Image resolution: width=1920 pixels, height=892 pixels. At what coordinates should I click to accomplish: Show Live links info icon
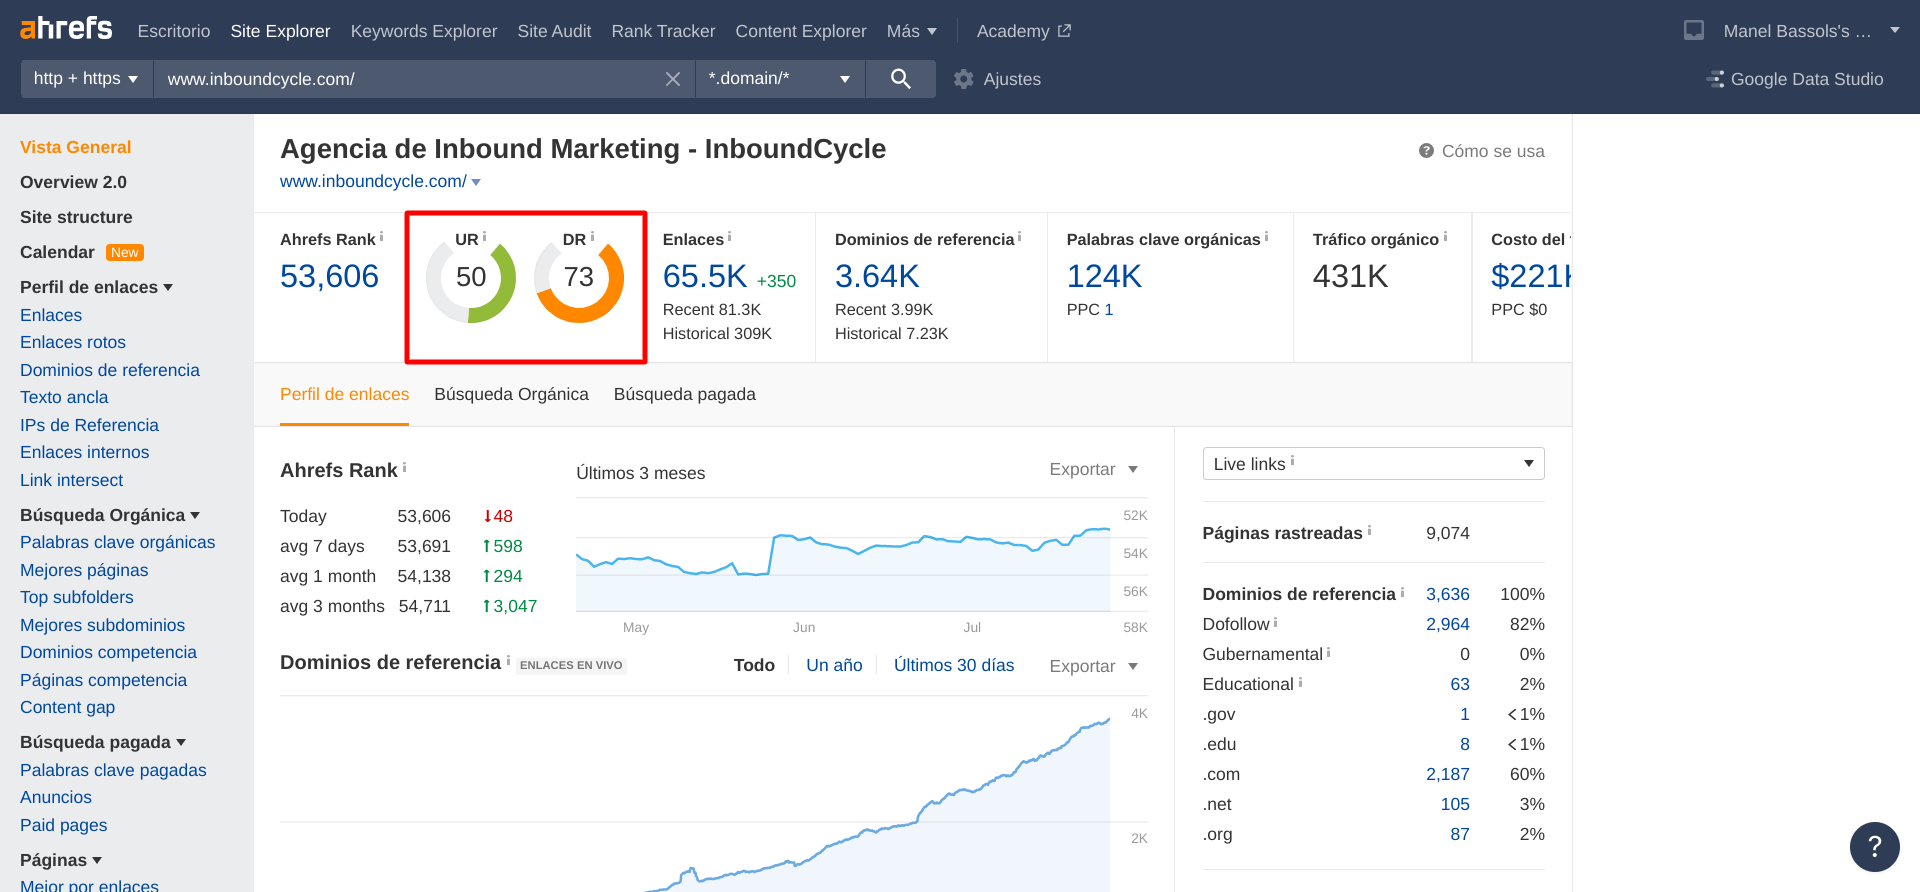click(1292, 461)
